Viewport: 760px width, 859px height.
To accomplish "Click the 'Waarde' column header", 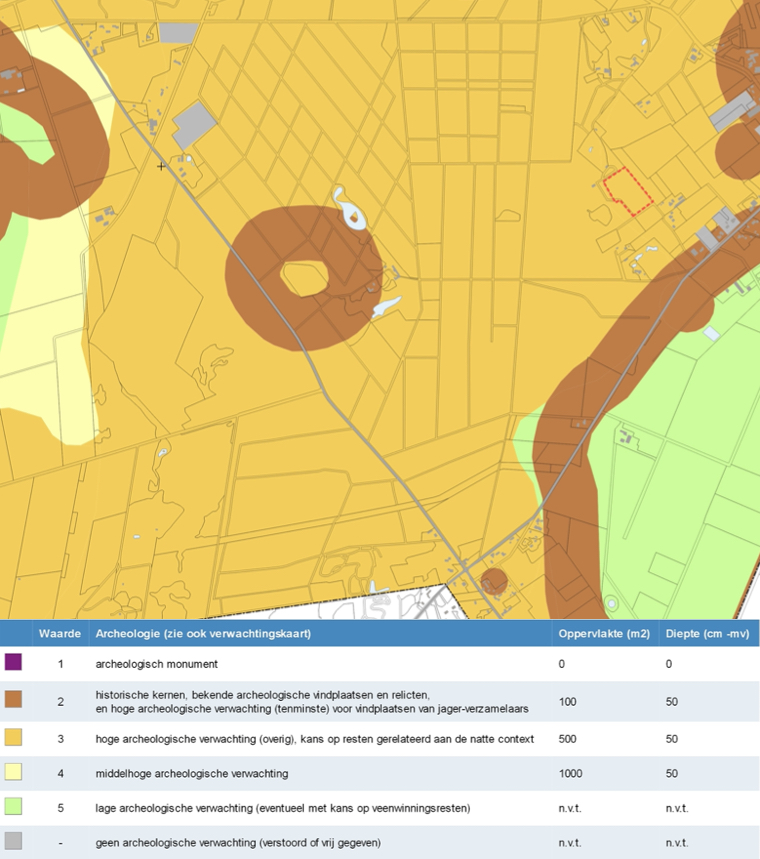I will (x=60, y=634).
